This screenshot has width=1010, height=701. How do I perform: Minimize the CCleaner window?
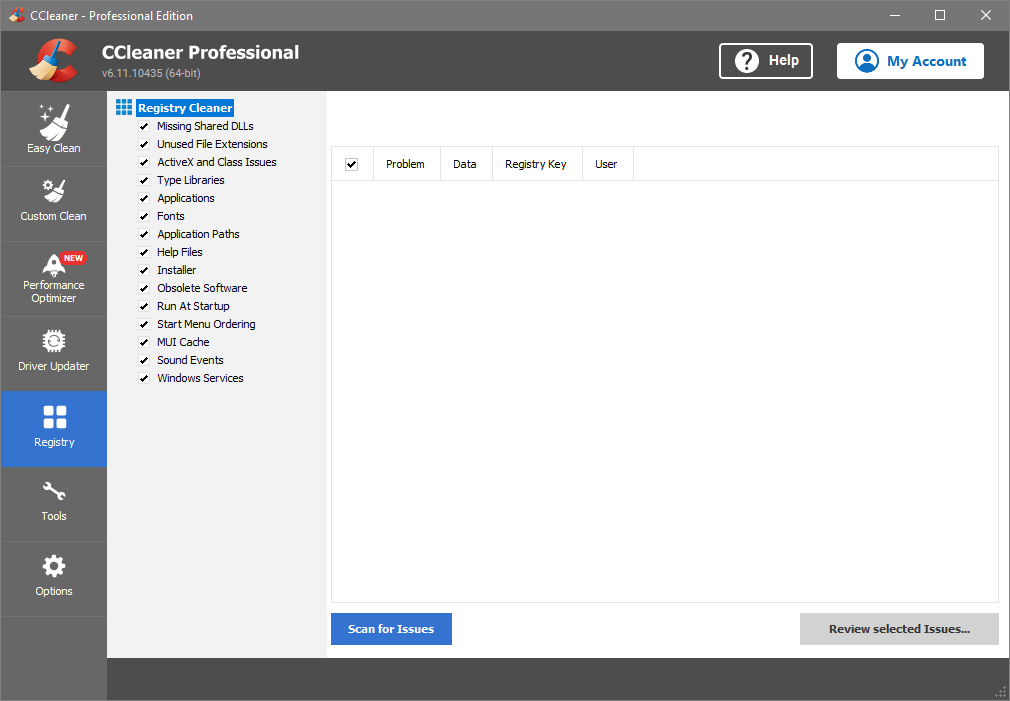tap(895, 15)
